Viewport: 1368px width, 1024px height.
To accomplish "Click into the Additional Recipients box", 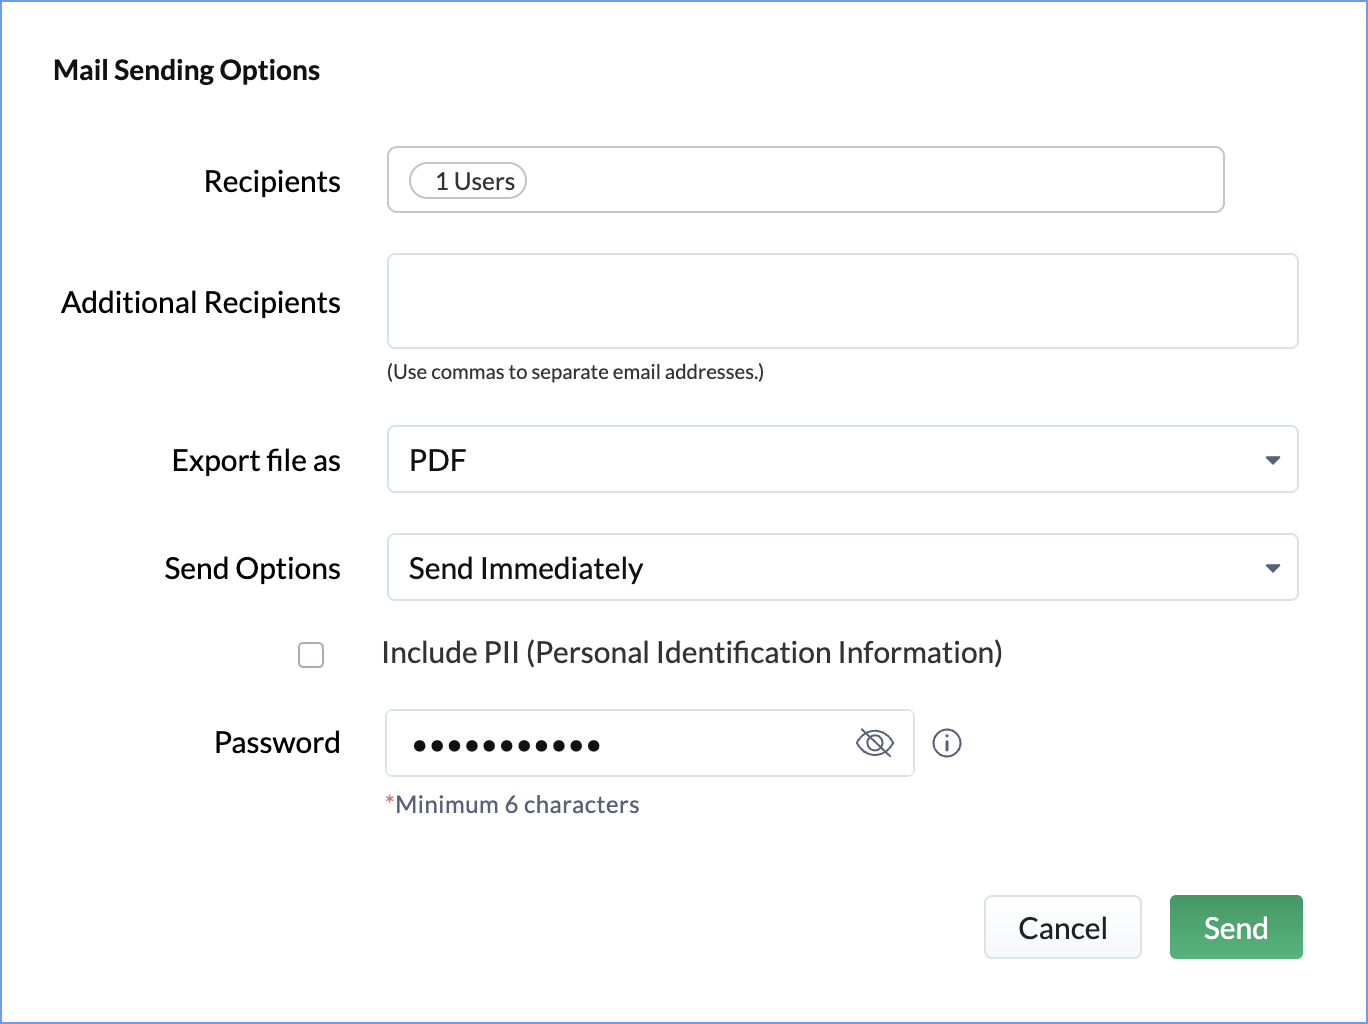I will point(841,301).
